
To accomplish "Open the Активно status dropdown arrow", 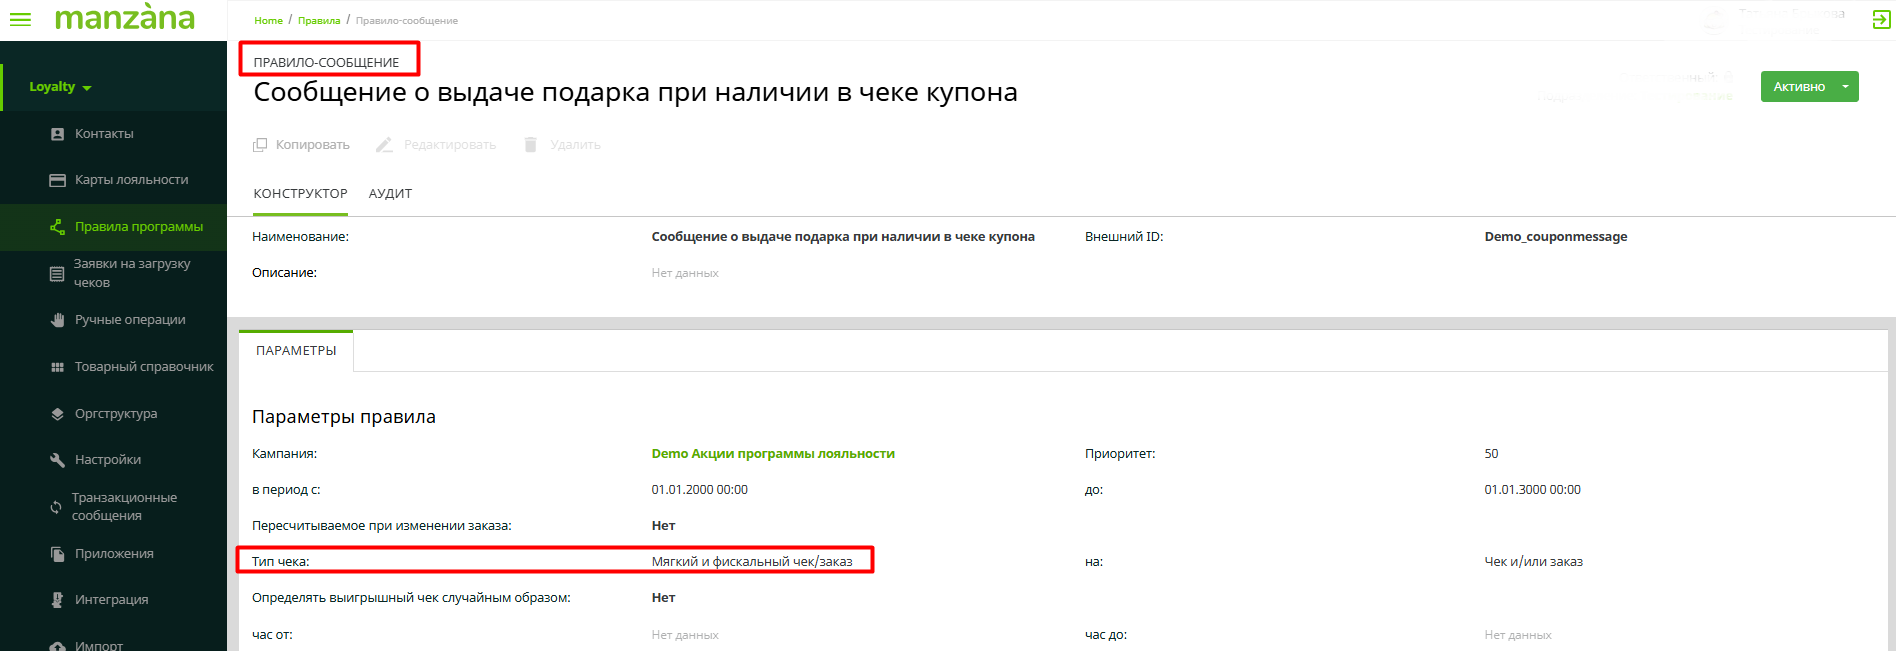I will 1845,87.
